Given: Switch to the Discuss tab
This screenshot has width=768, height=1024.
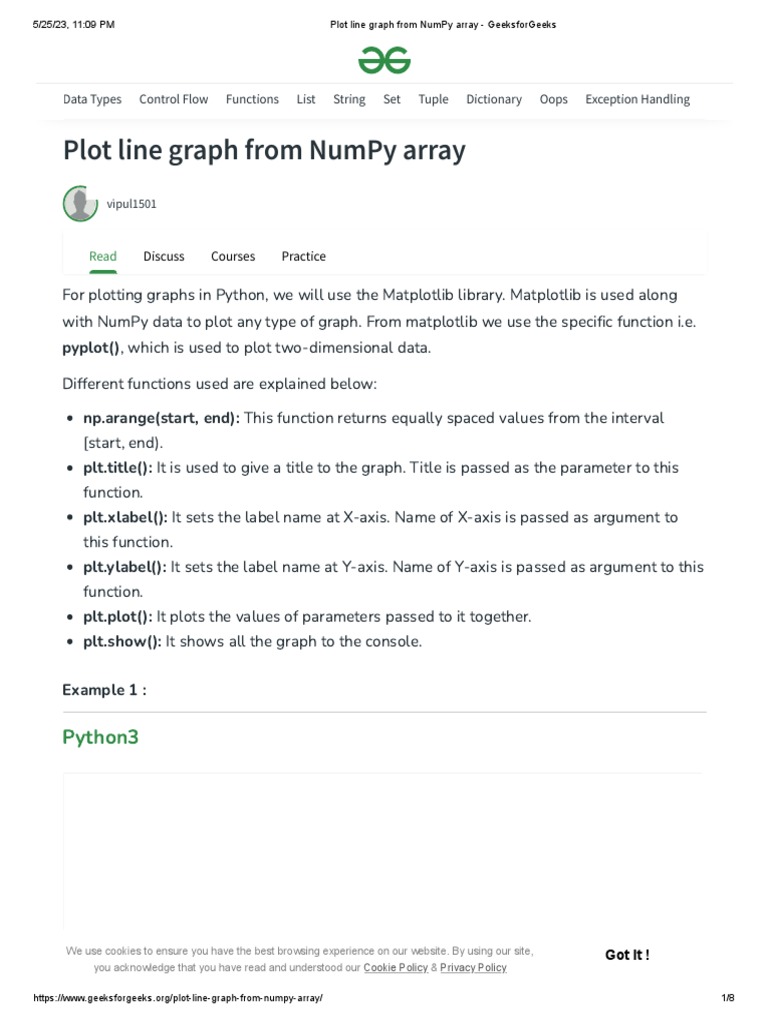Looking at the screenshot, I should tap(164, 256).
